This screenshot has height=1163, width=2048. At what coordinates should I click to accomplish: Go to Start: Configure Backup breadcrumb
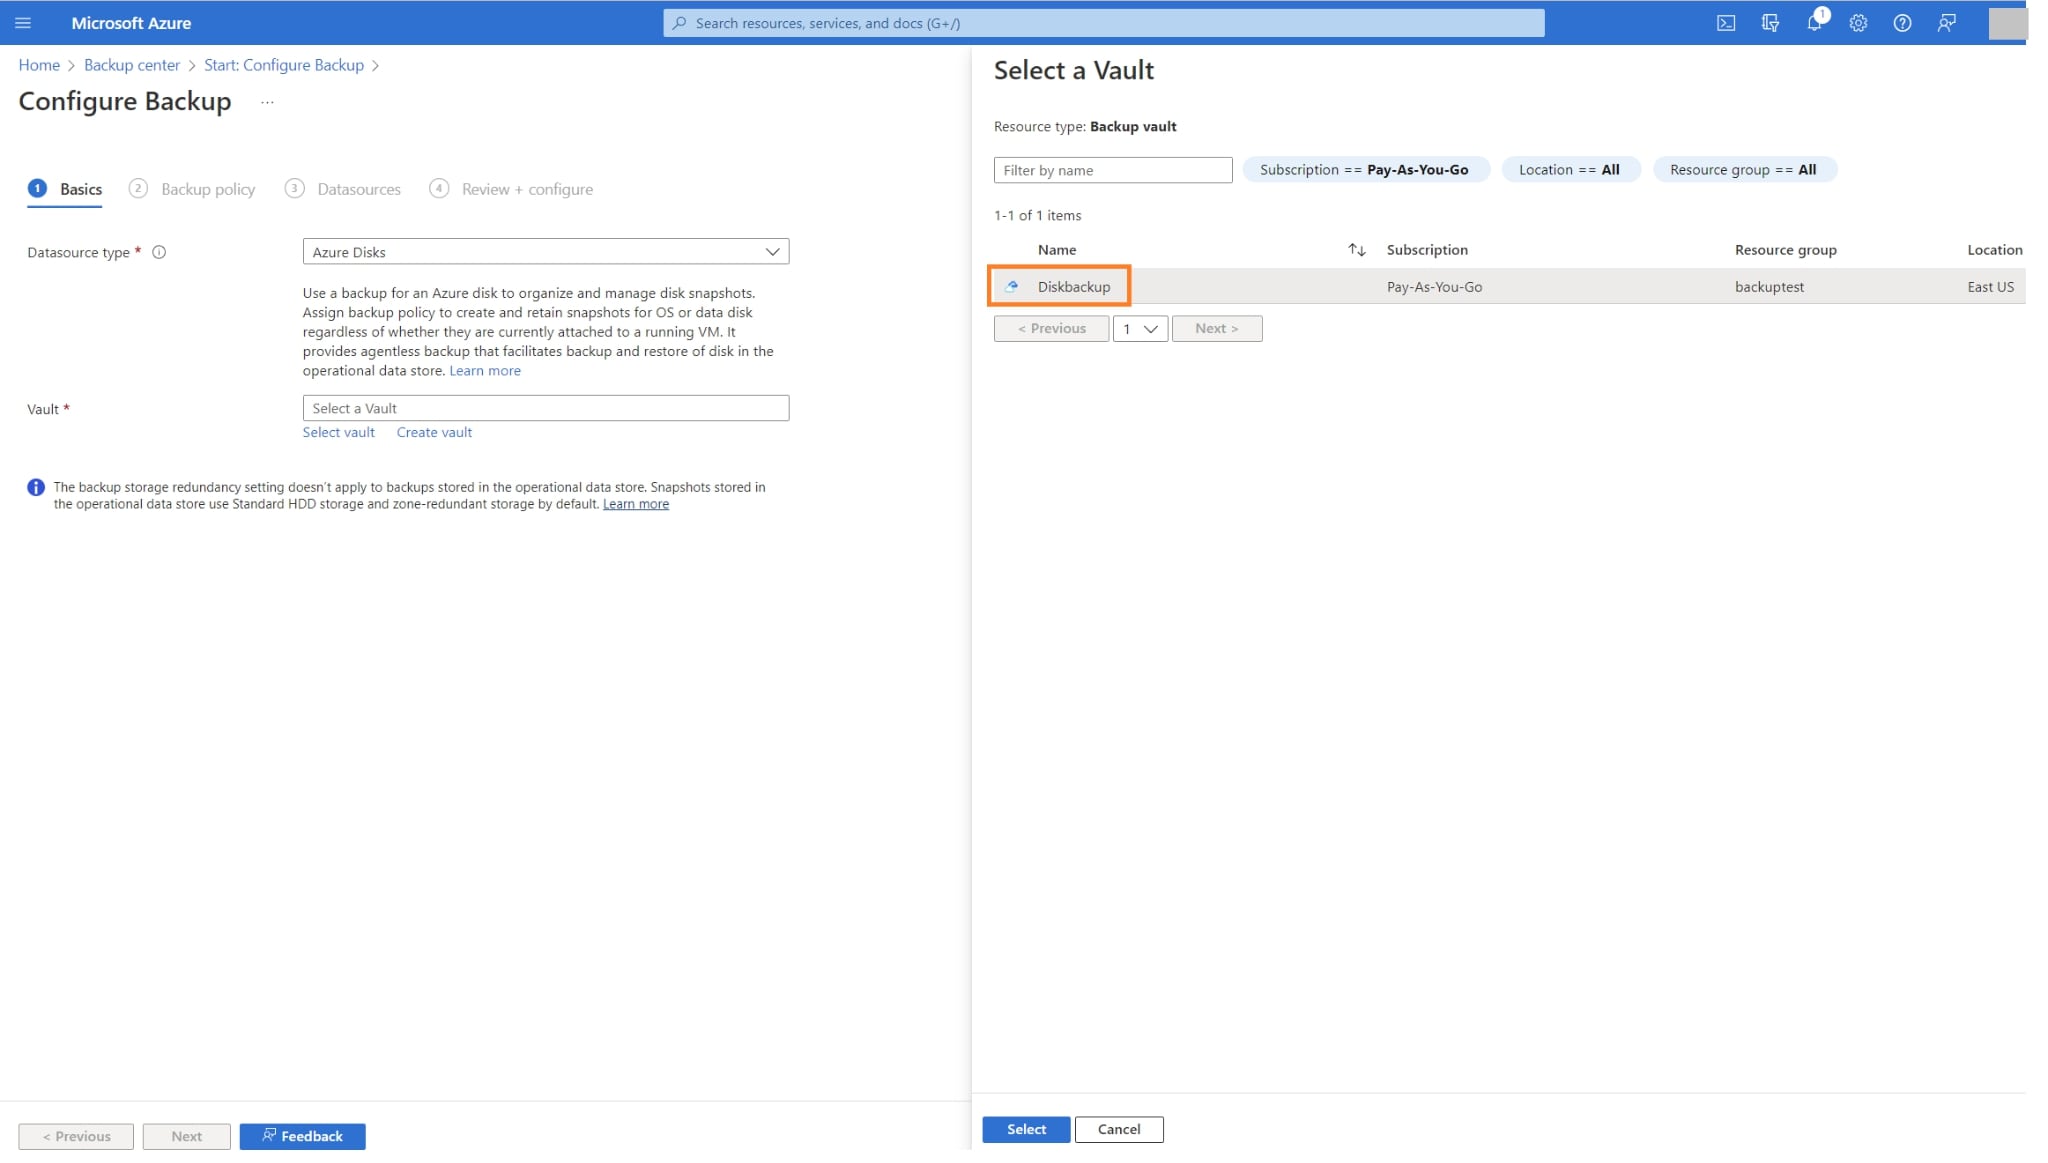coord(284,65)
